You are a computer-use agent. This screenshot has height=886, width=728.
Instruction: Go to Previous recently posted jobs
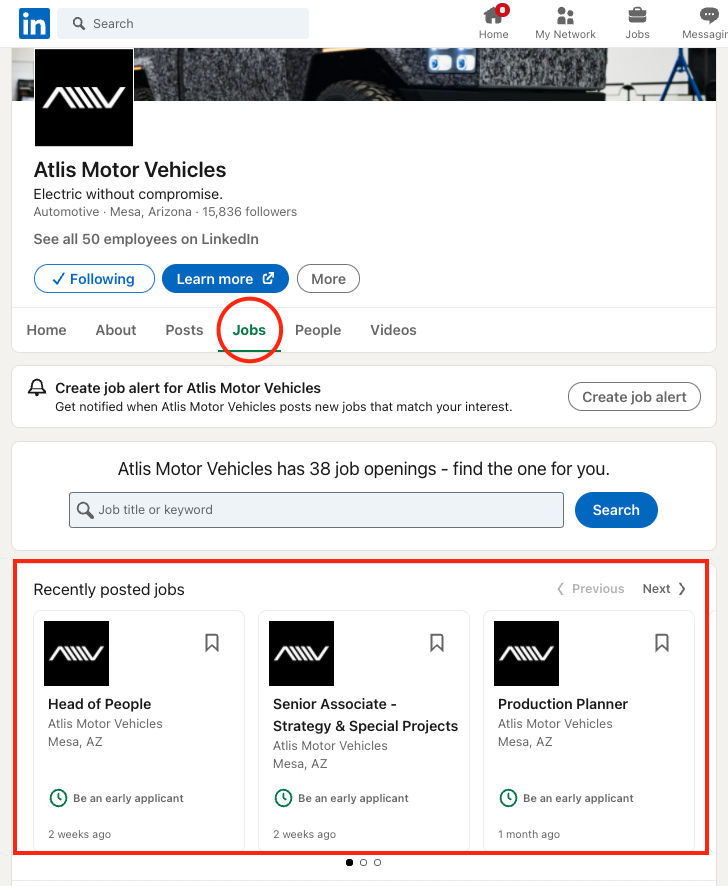point(591,589)
